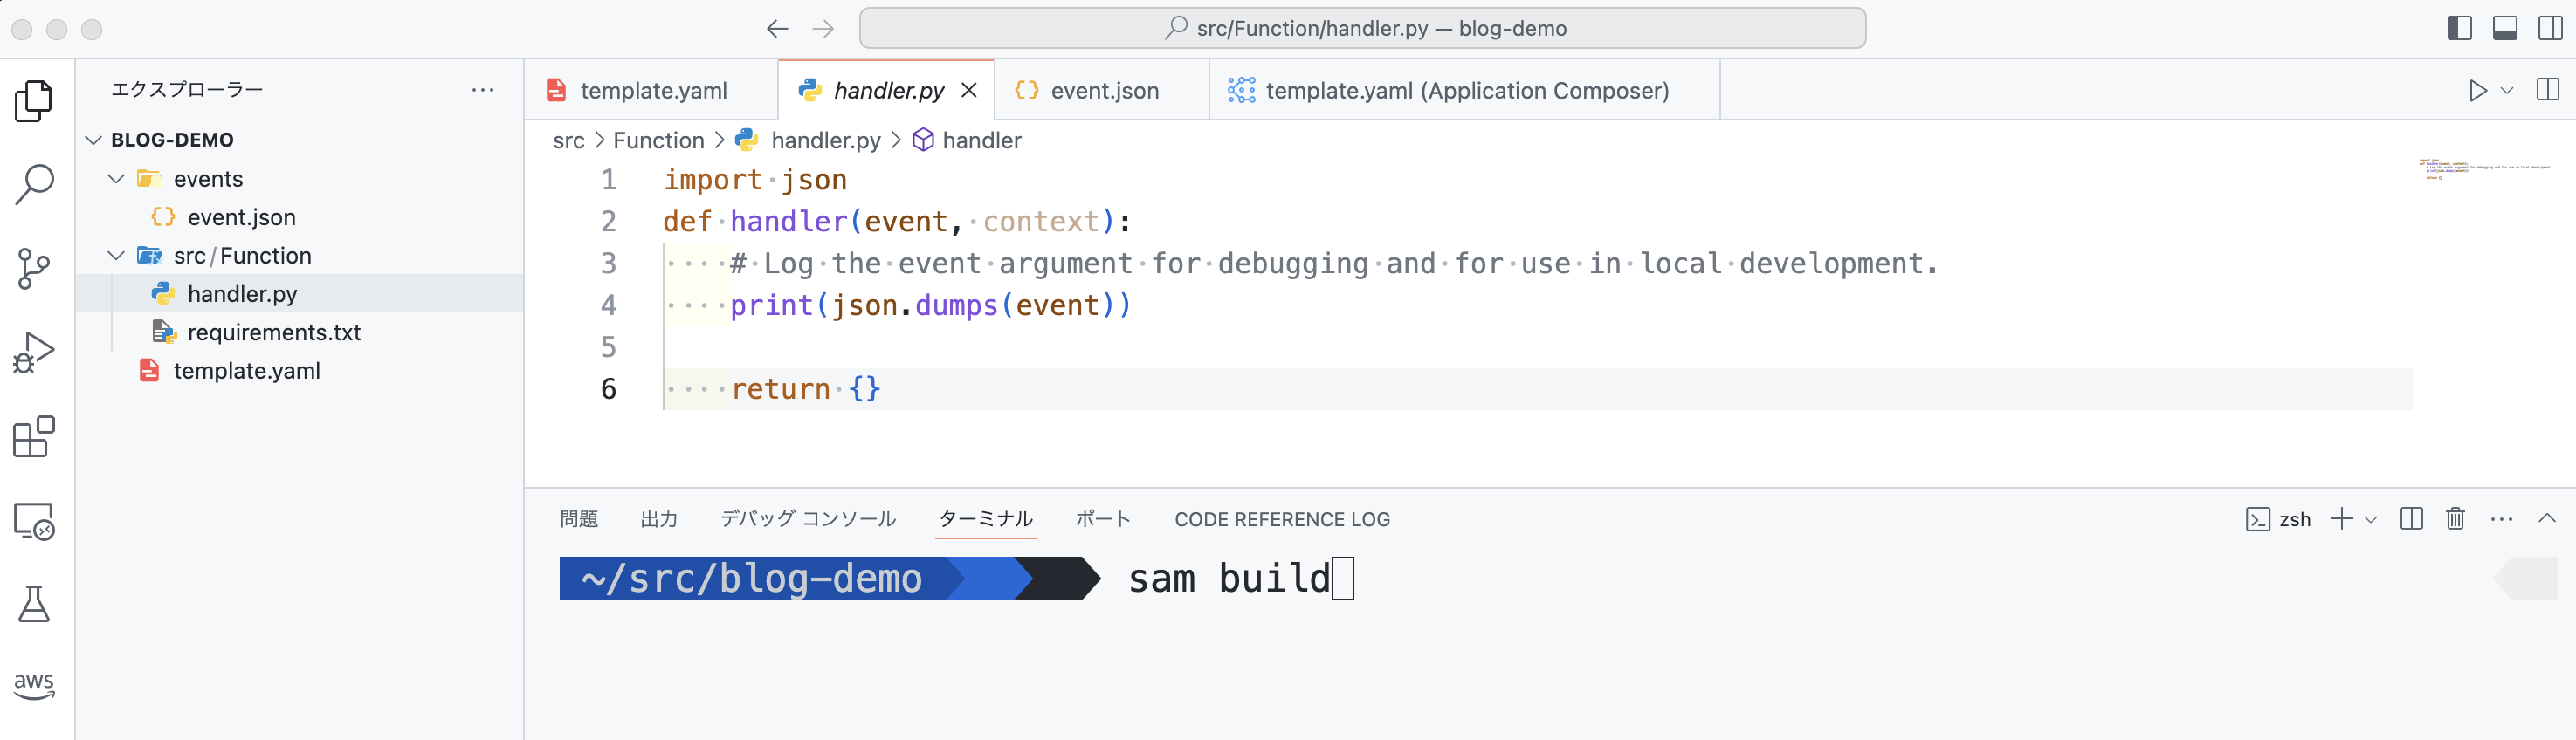2576x740 pixels.
Task: Collapse the BLOG-DEMO root folder
Action: coord(94,140)
